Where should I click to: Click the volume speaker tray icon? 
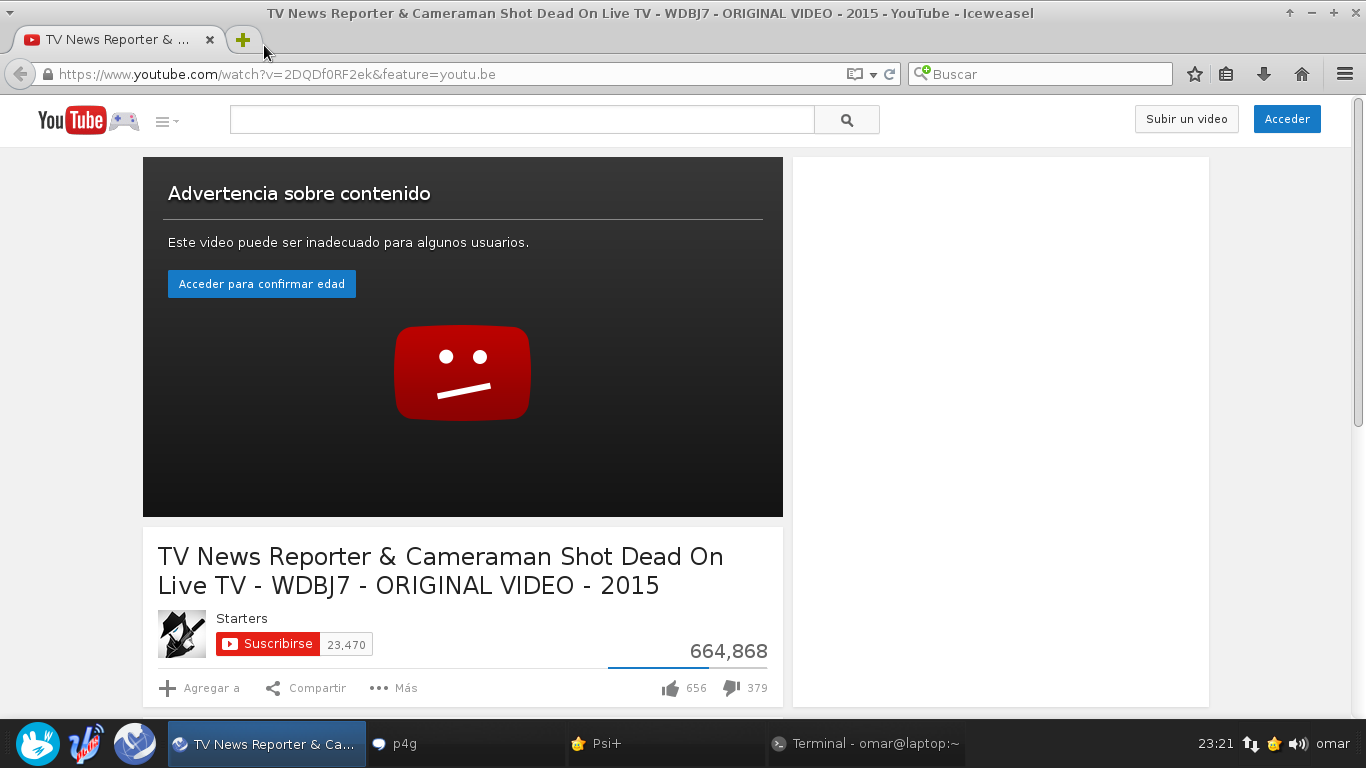(x=1298, y=744)
